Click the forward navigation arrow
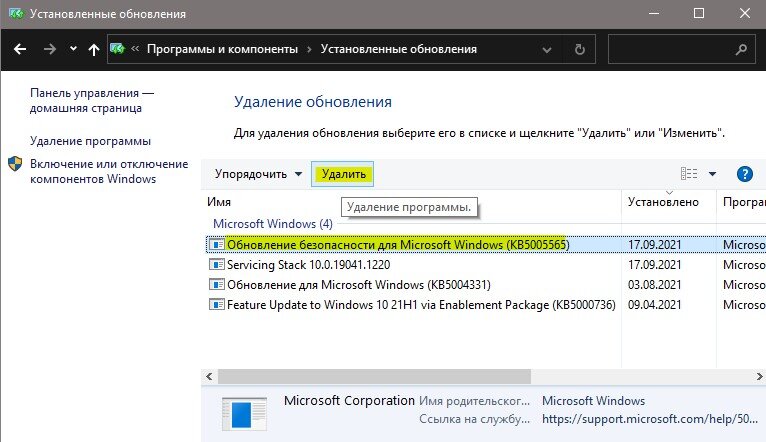The image size is (766, 442). point(49,49)
